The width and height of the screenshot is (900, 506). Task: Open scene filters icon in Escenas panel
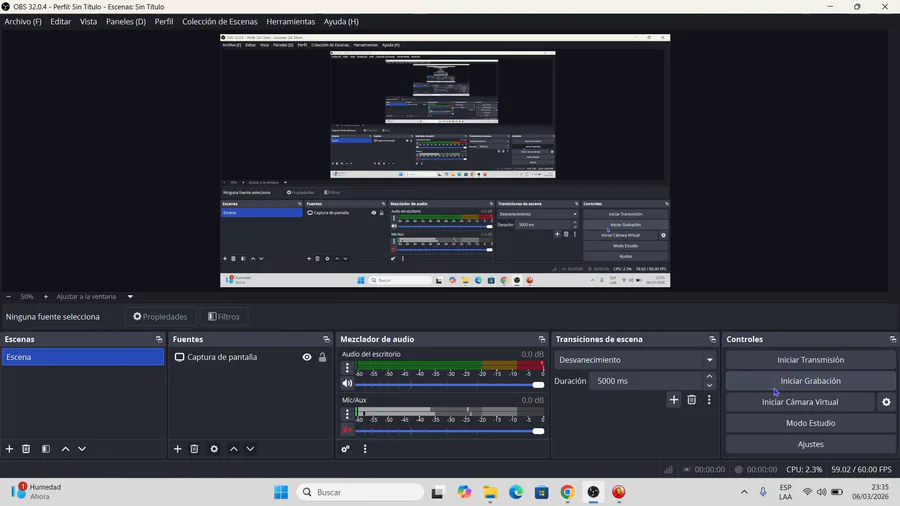point(46,449)
